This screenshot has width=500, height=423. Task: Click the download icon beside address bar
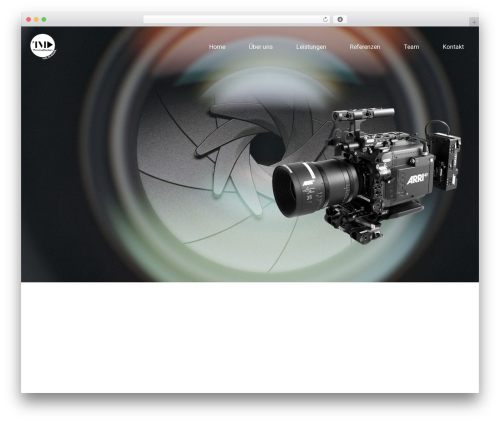coord(340,20)
